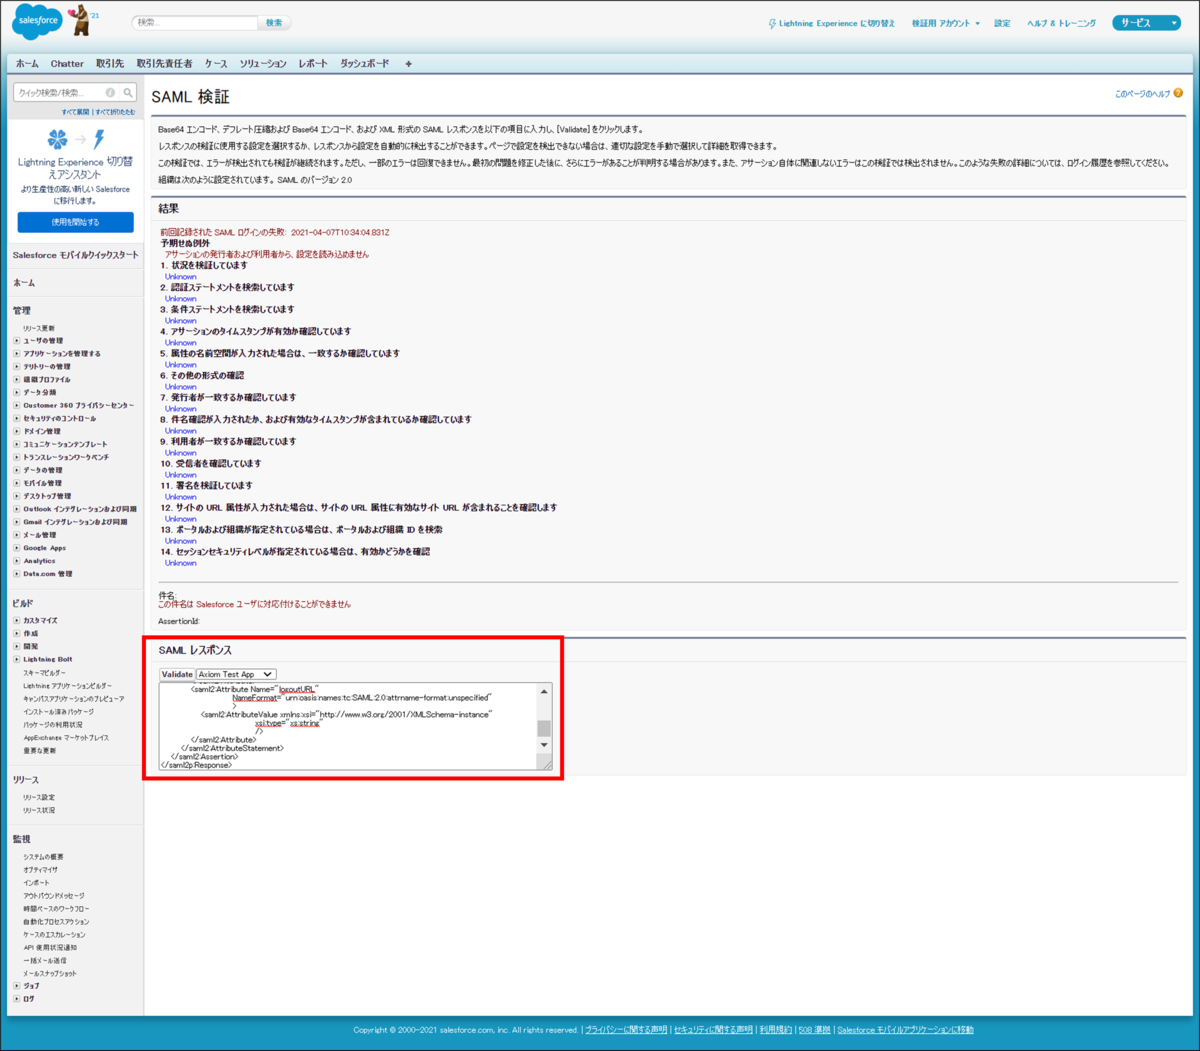Click the classic flower icon in transition assistant
Image resolution: width=1200 pixels, height=1051 pixels.
click(x=57, y=139)
